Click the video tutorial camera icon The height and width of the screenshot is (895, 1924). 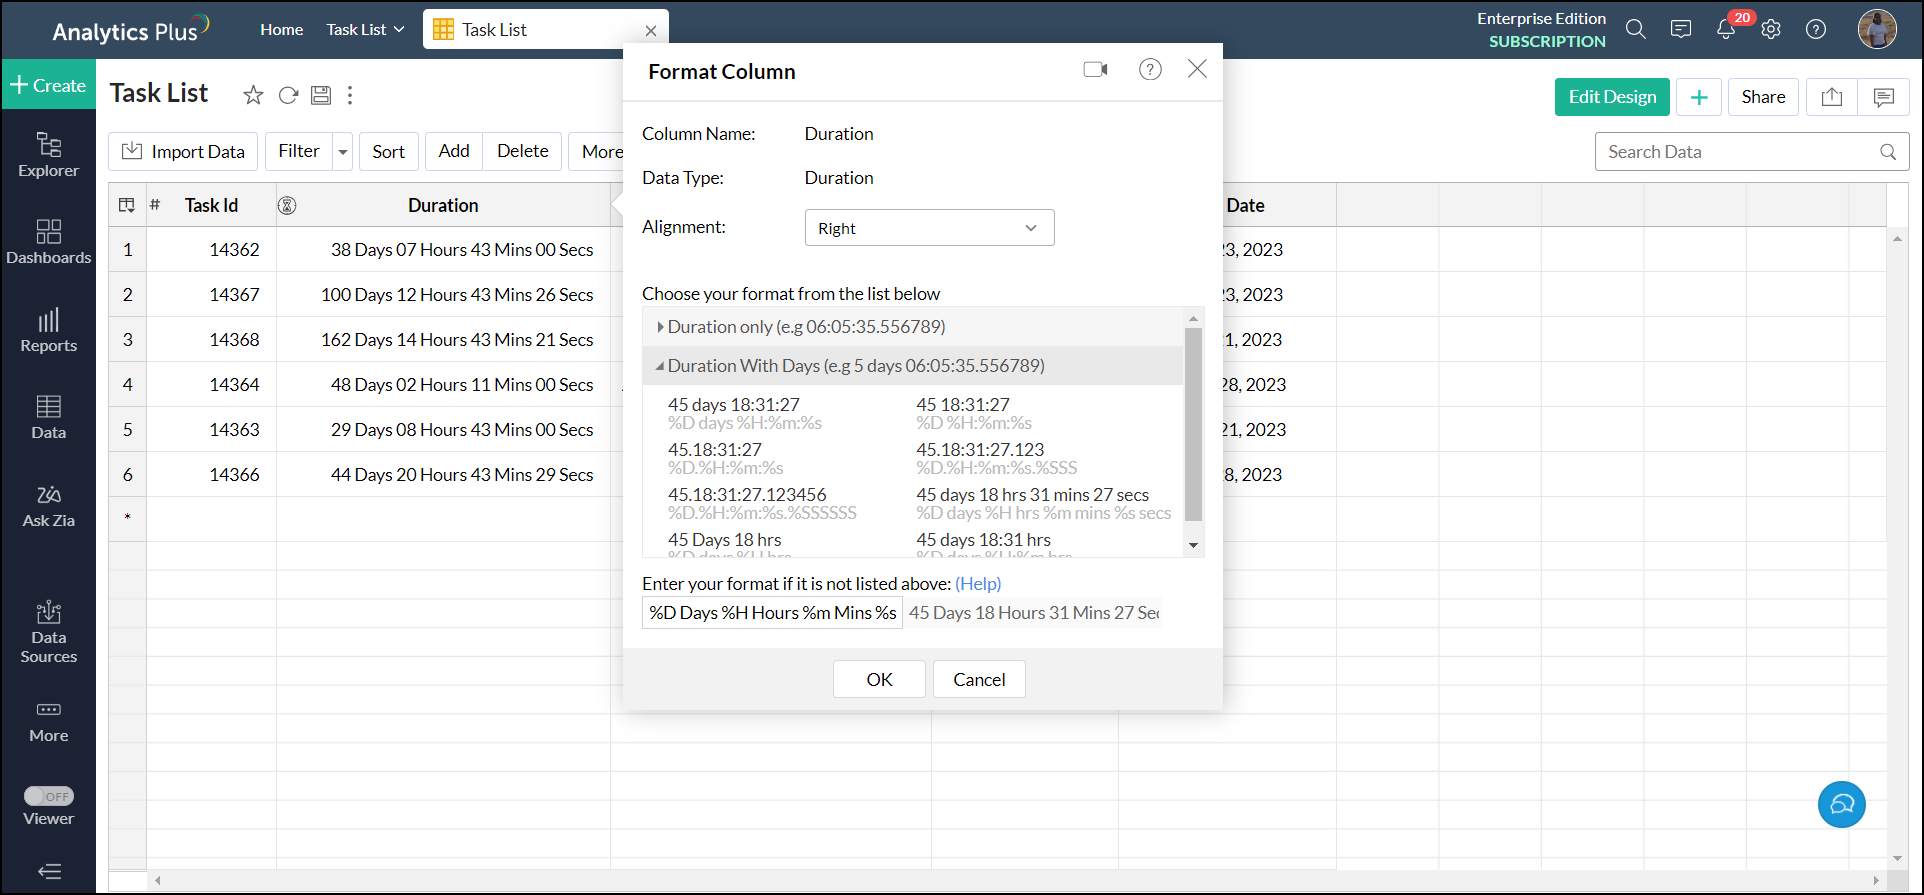click(x=1095, y=69)
